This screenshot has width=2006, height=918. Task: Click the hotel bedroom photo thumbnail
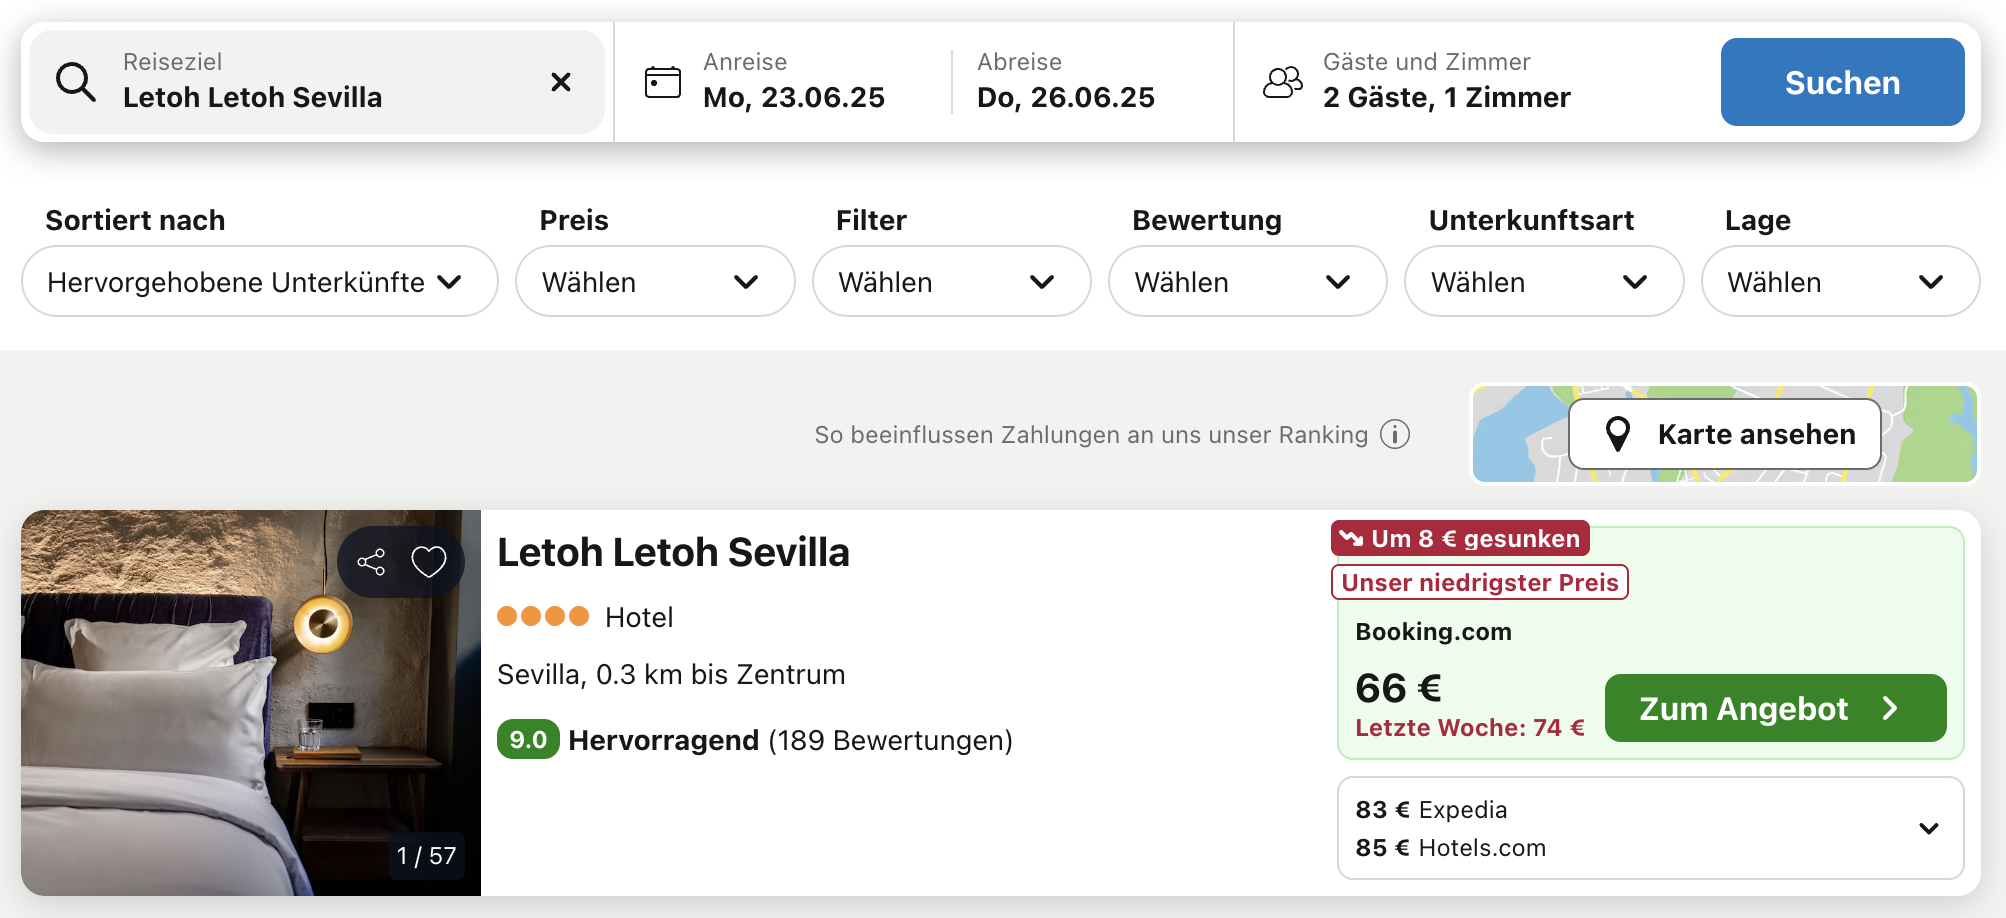pos(251,703)
